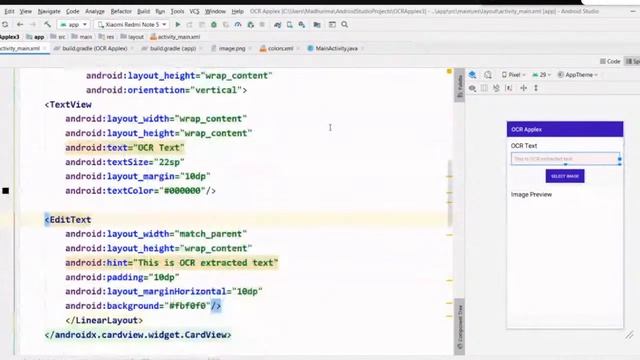Click the Search Everywhere magnifier icon
The image size is (640, 360).
point(345,24)
